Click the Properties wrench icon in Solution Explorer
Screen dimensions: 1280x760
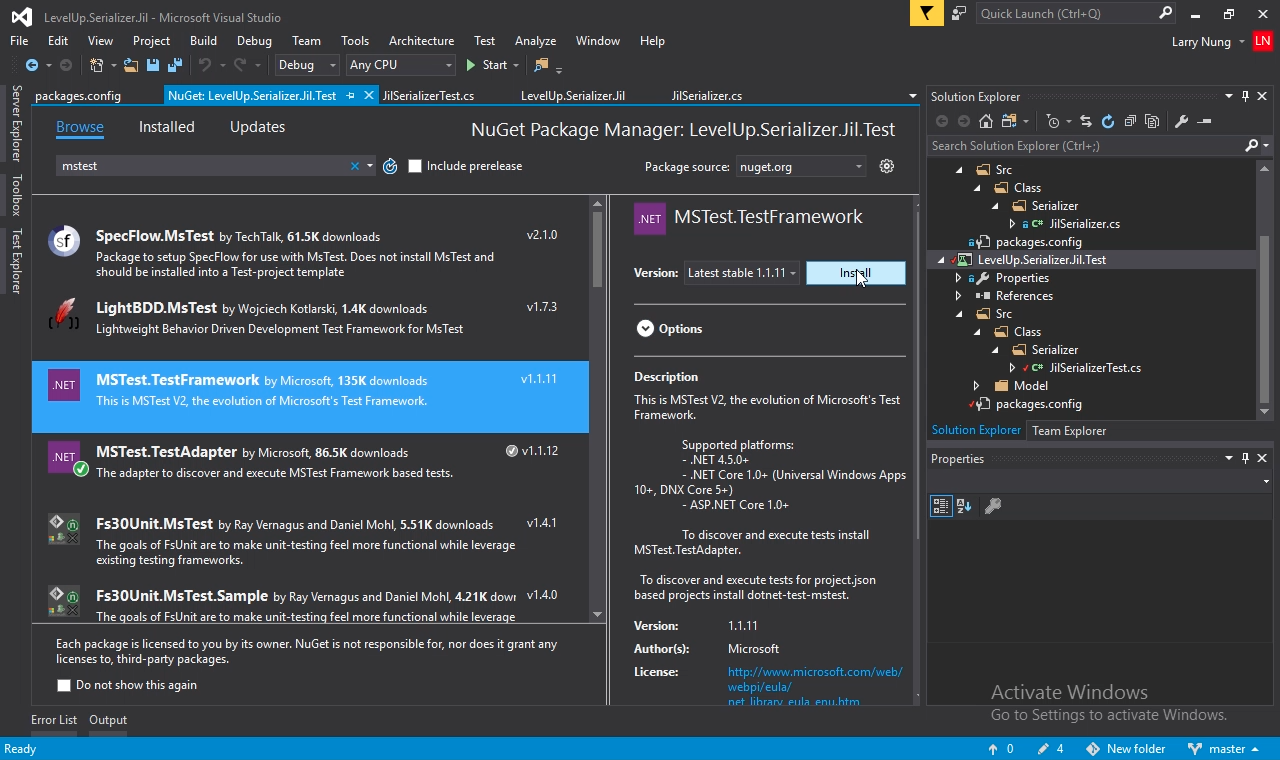coord(1181,121)
